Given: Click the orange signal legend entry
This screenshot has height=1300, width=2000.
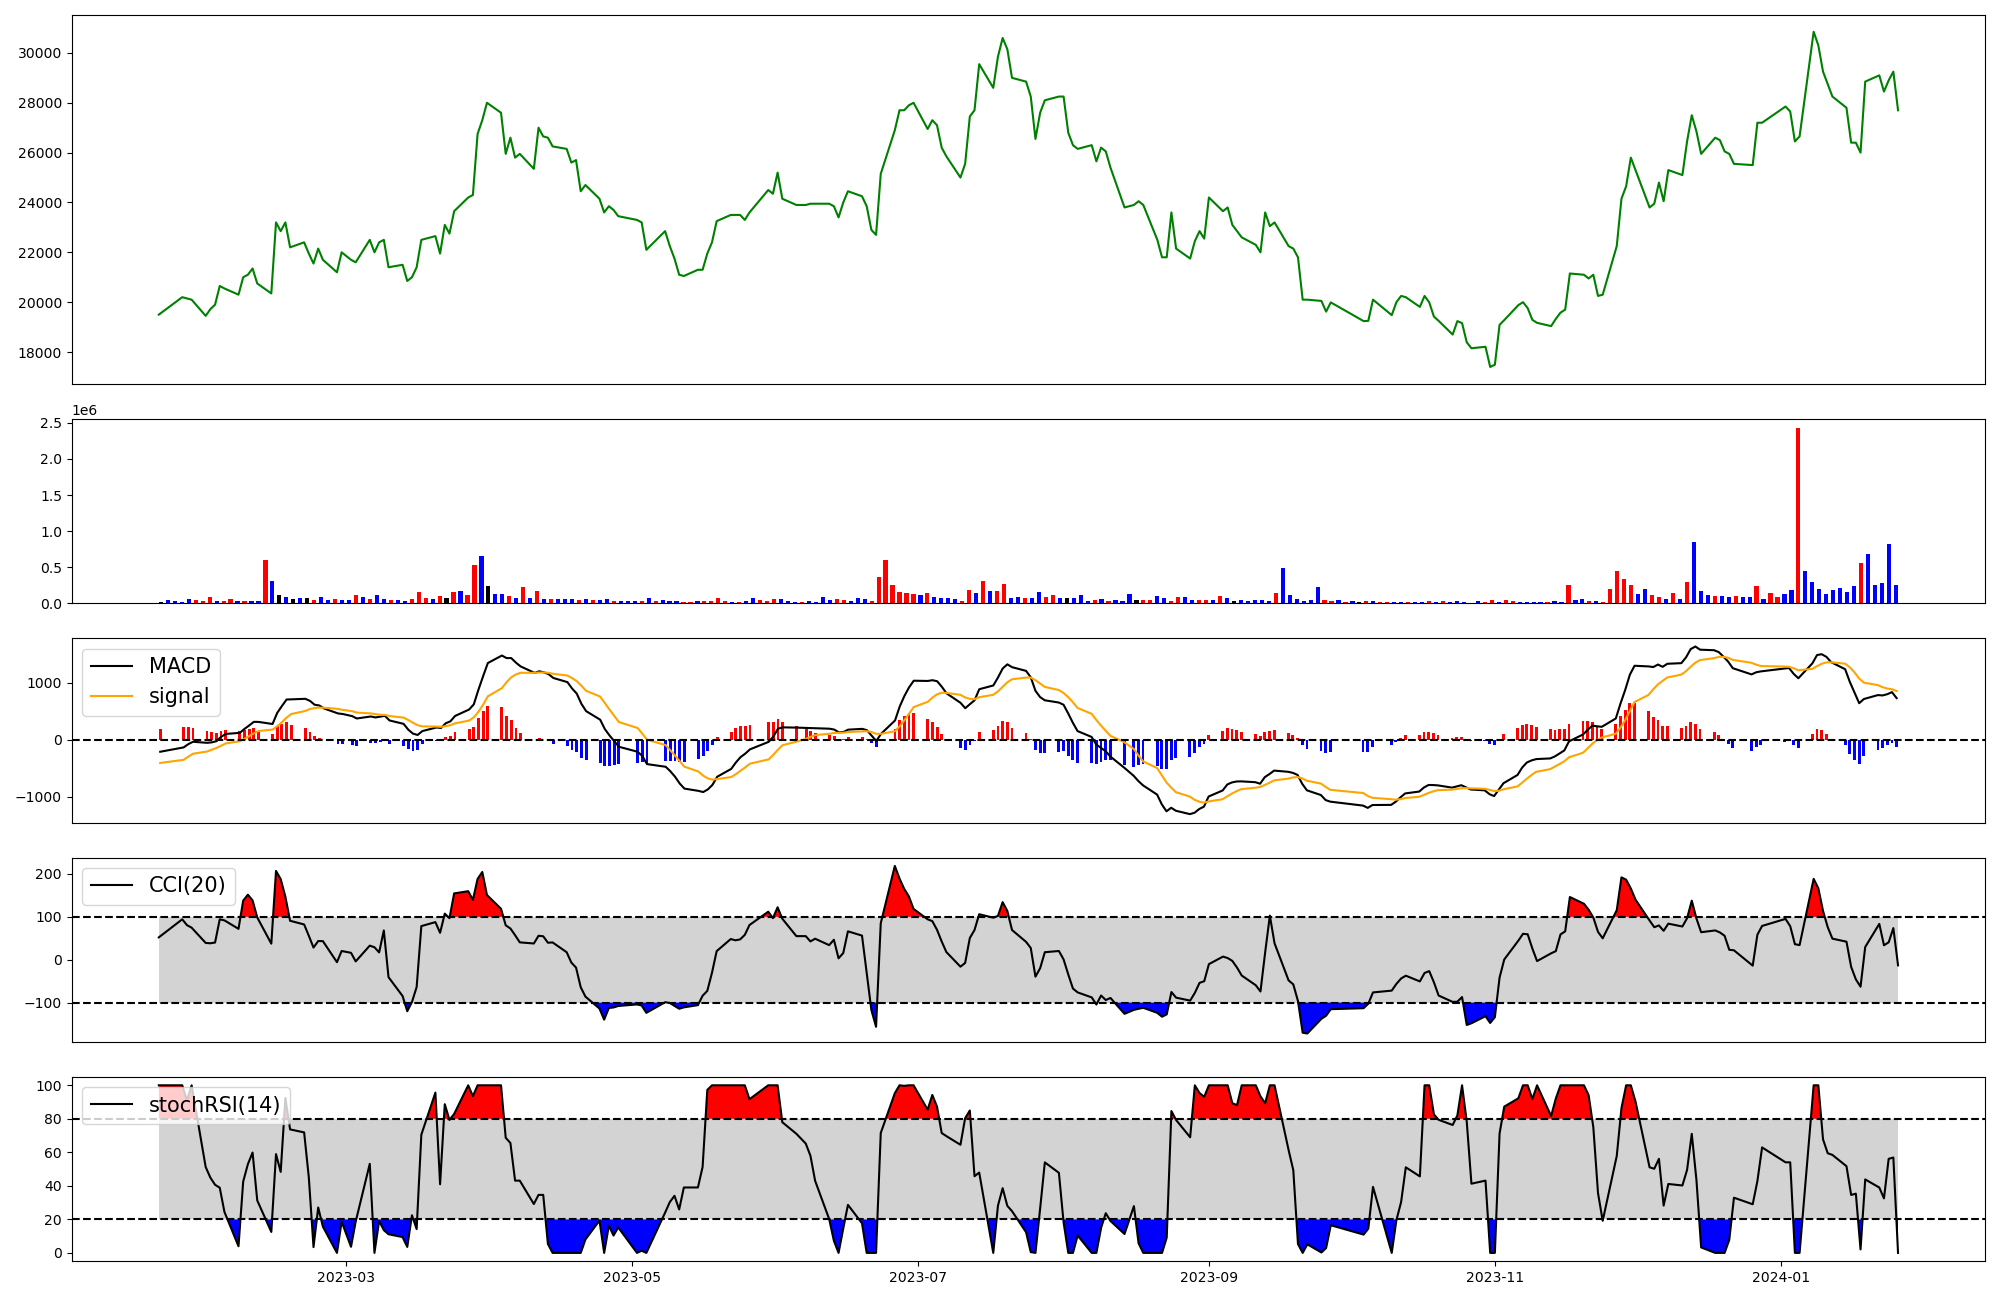Looking at the screenshot, I should (x=179, y=696).
